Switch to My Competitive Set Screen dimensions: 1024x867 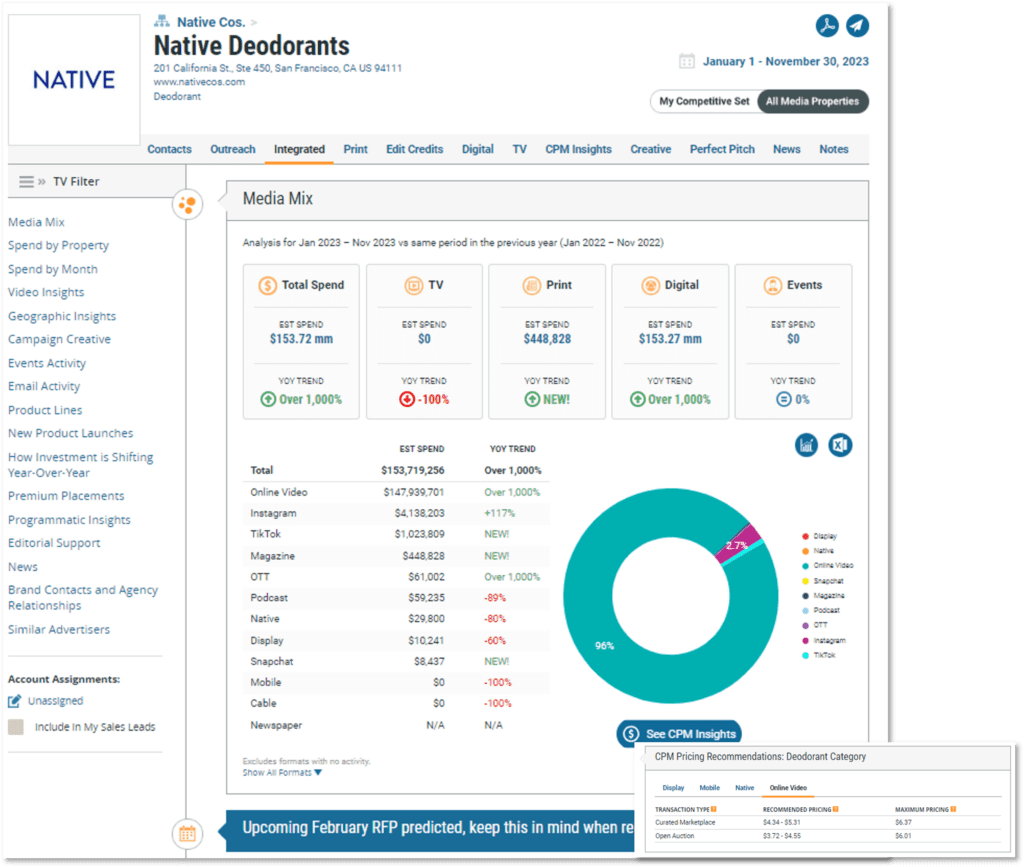tap(704, 101)
